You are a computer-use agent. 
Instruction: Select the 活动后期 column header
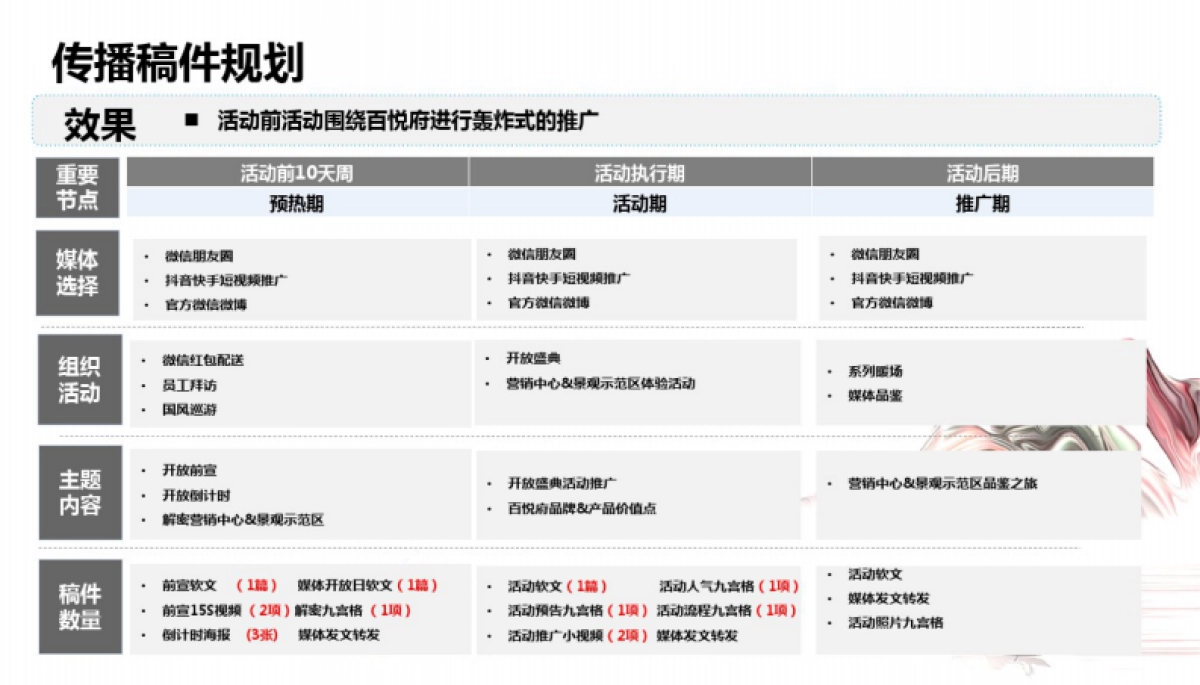point(982,173)
